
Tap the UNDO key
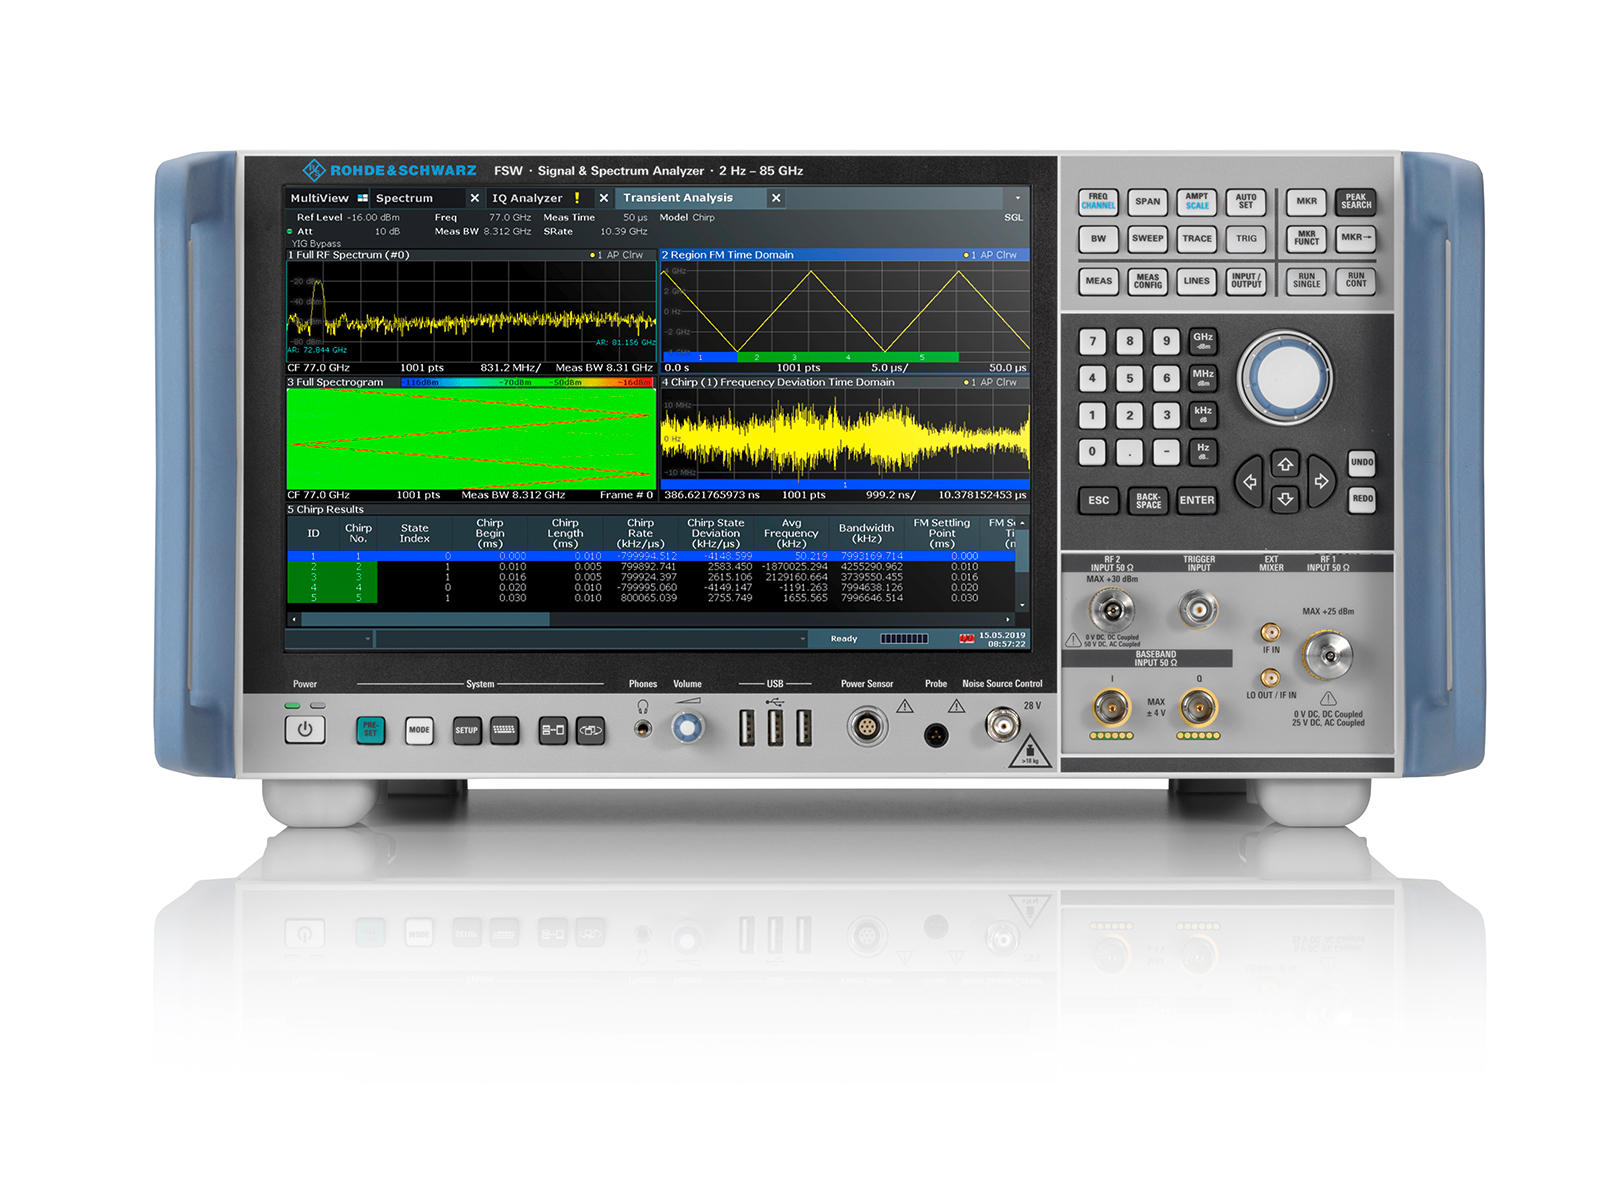point(1362,463)
